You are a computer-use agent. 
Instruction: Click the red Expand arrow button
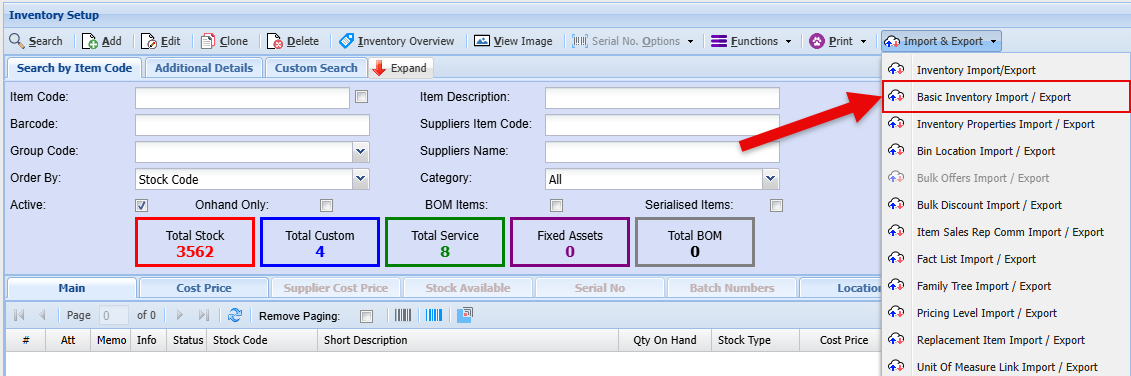(401, 69)
